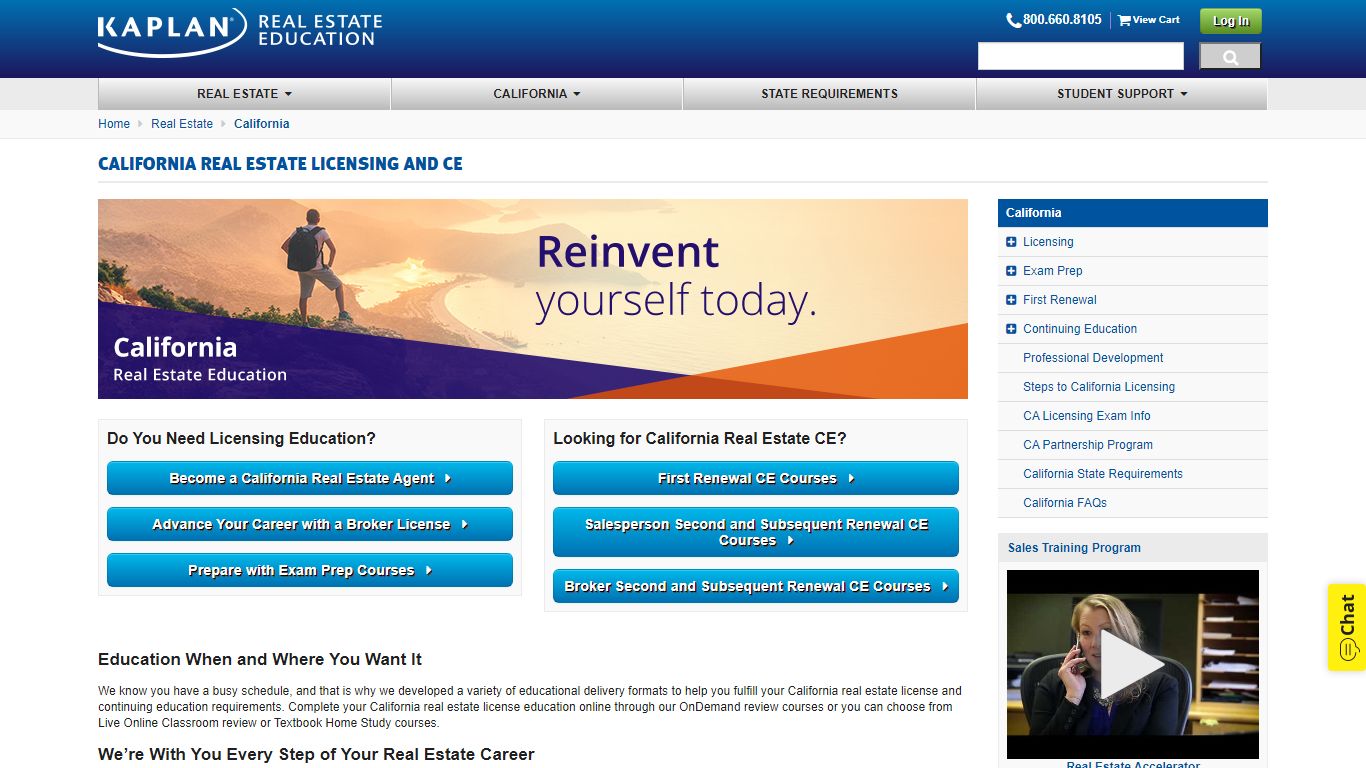Image resolution: width=1366 pixels, height=768 pixels.
Task: Open the California dropdown menu
Action: click(x=537, y=94)
